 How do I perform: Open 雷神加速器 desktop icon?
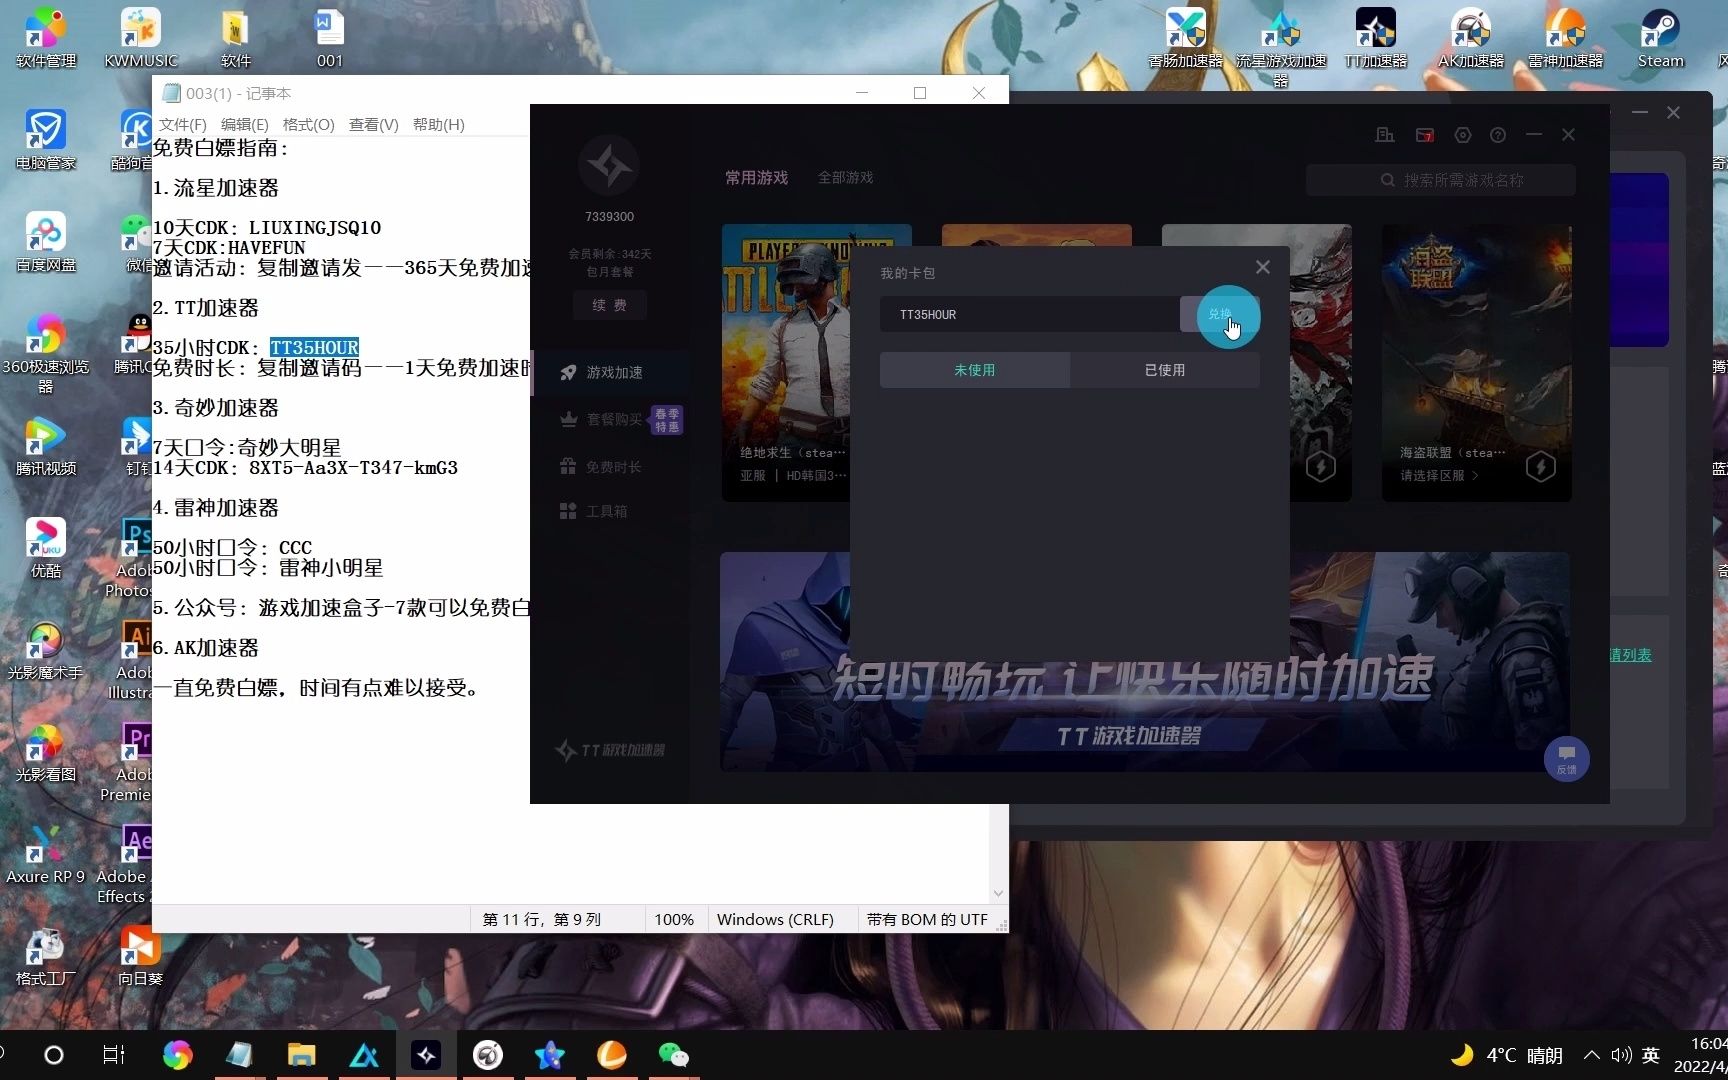pyautogui.click(x=1566, y=38)
